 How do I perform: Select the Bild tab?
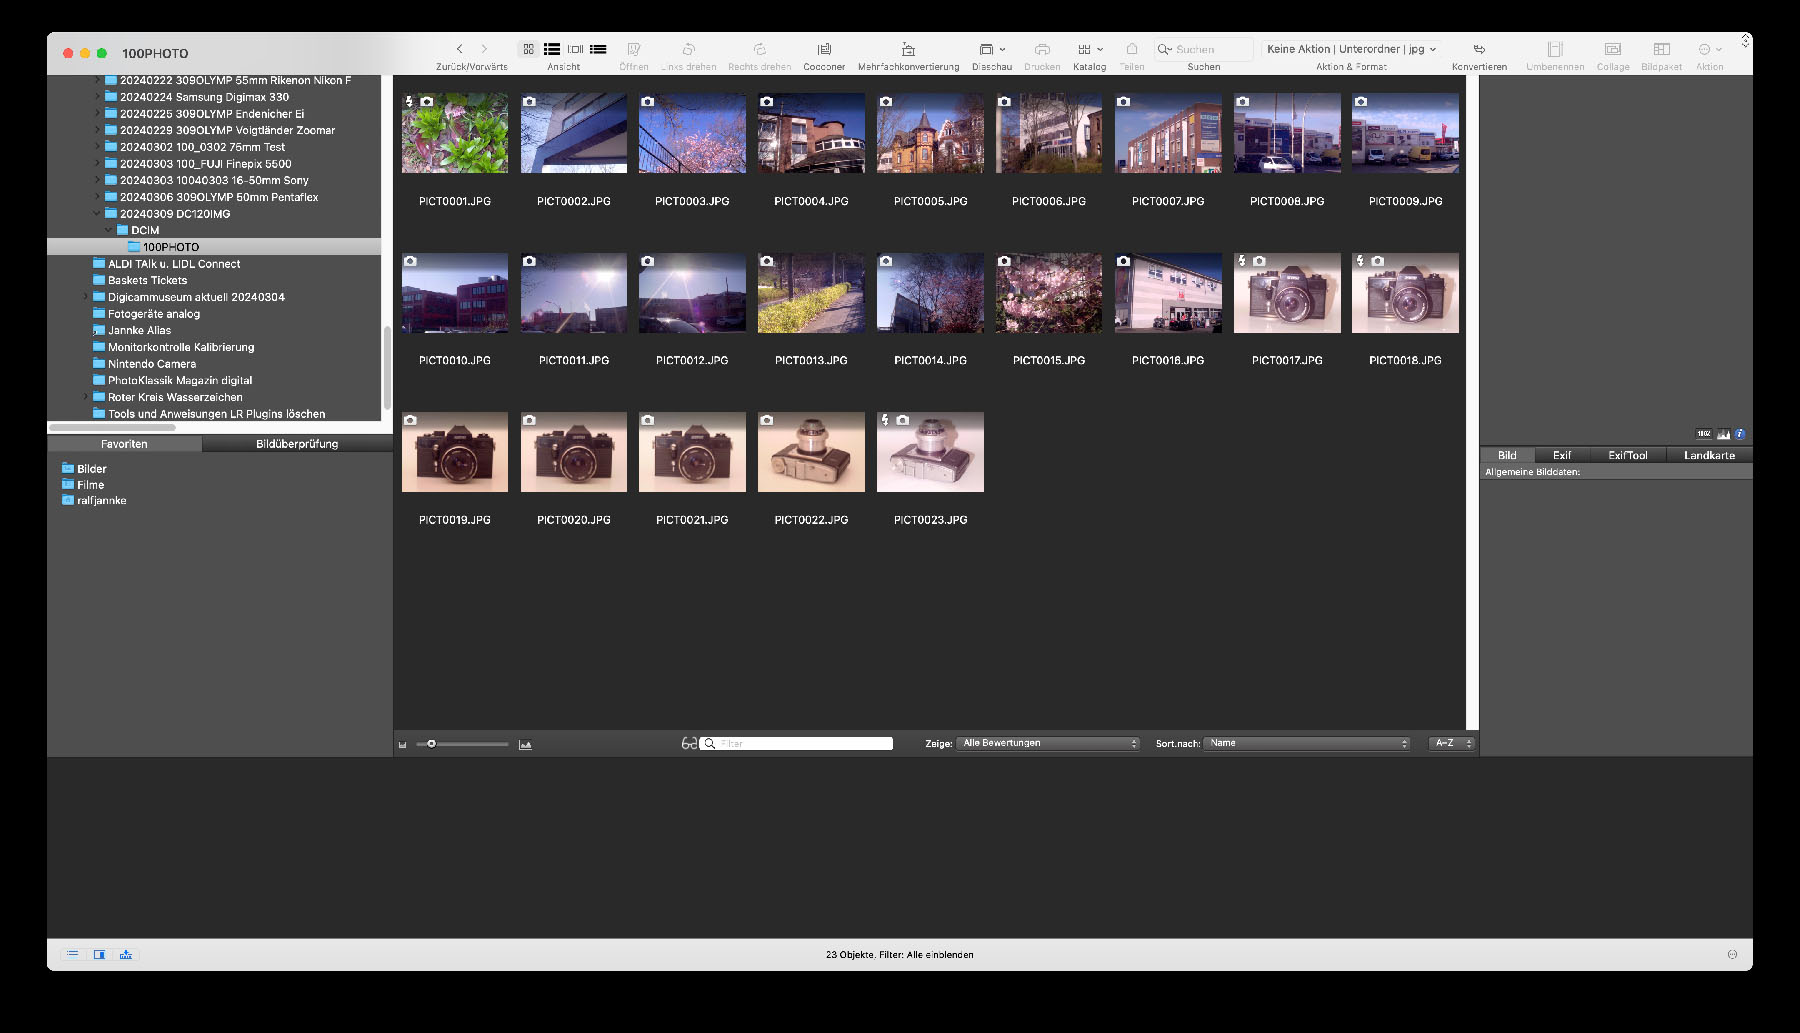pyautogui.click(x=1507, y=455)
